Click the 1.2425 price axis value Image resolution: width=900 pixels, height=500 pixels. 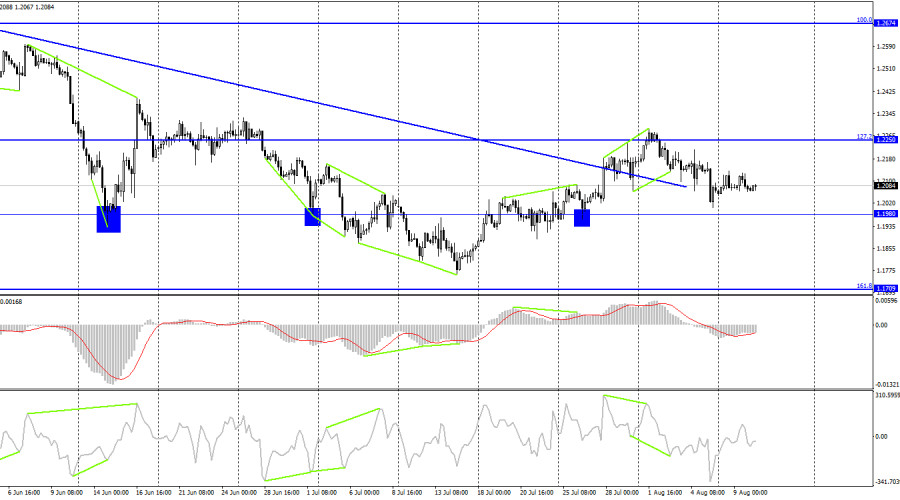(886, 92)
